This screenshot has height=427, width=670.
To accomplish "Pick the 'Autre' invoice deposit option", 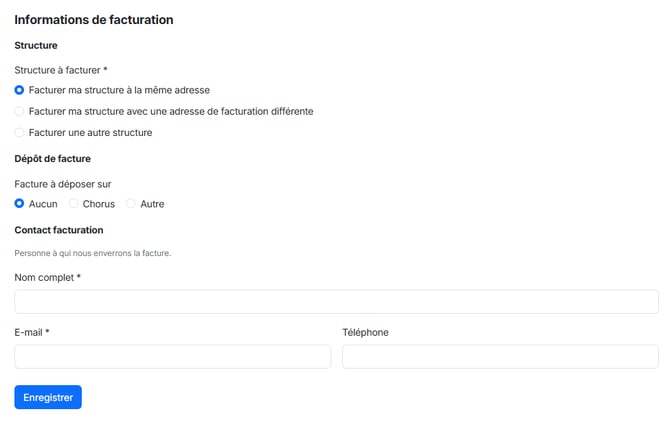I will [130, 204].
